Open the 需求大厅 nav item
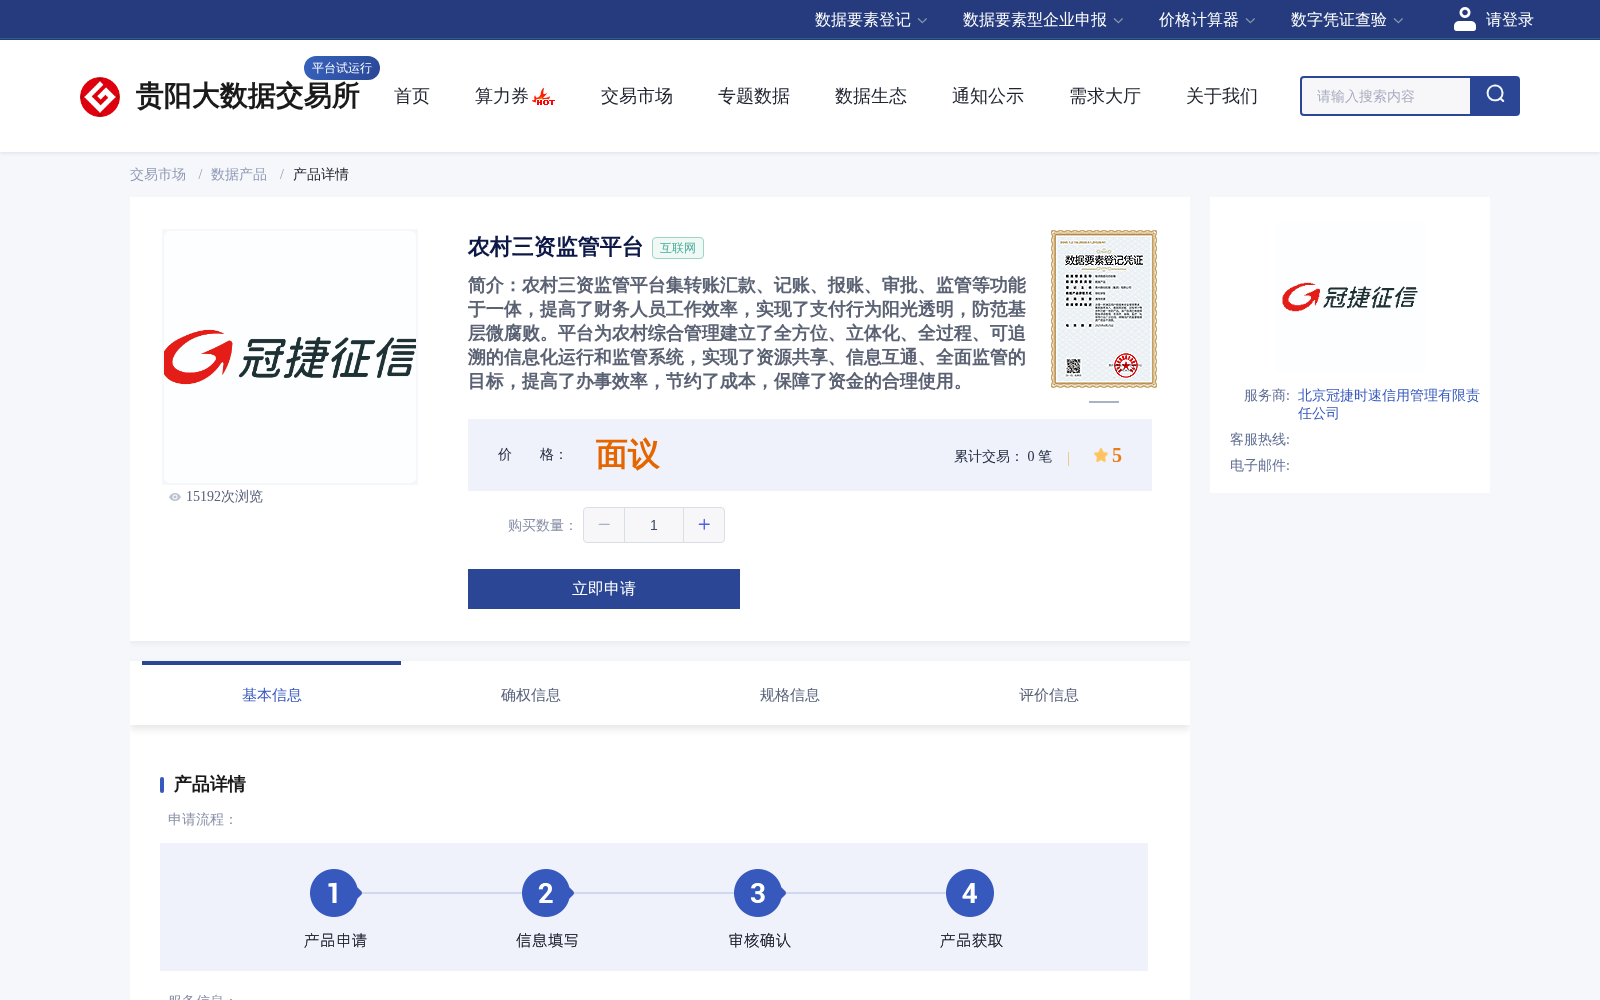This screenshot has height=1000, width=1600. (x=1105, y=96)
